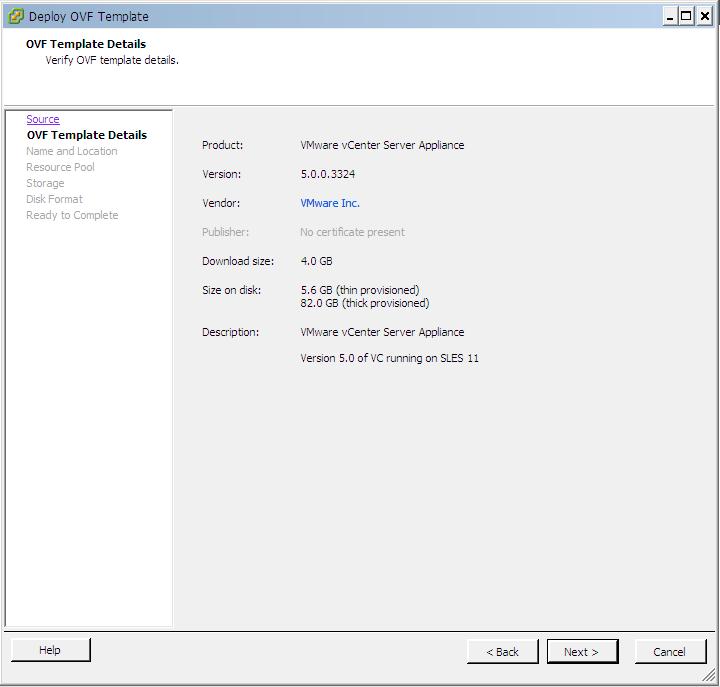Click the 'Description:' label
This screenshot has height=687, width=720.
tap(231, 332)
